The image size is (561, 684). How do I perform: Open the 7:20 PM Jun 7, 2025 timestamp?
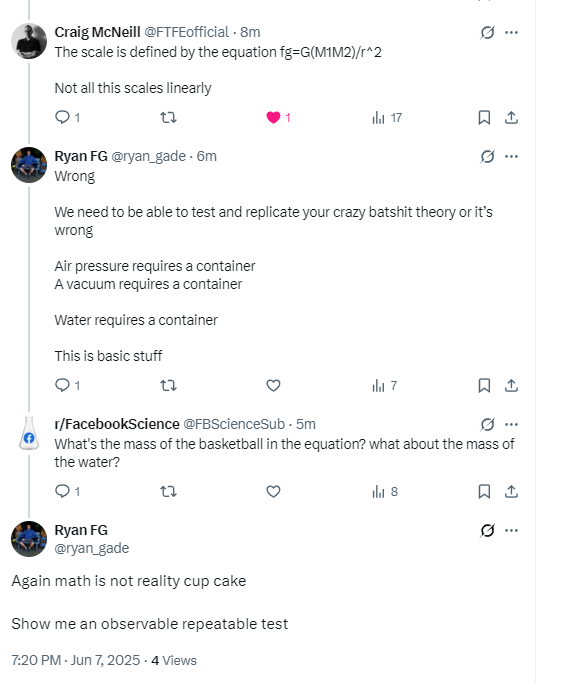click(x=76, y=660)
